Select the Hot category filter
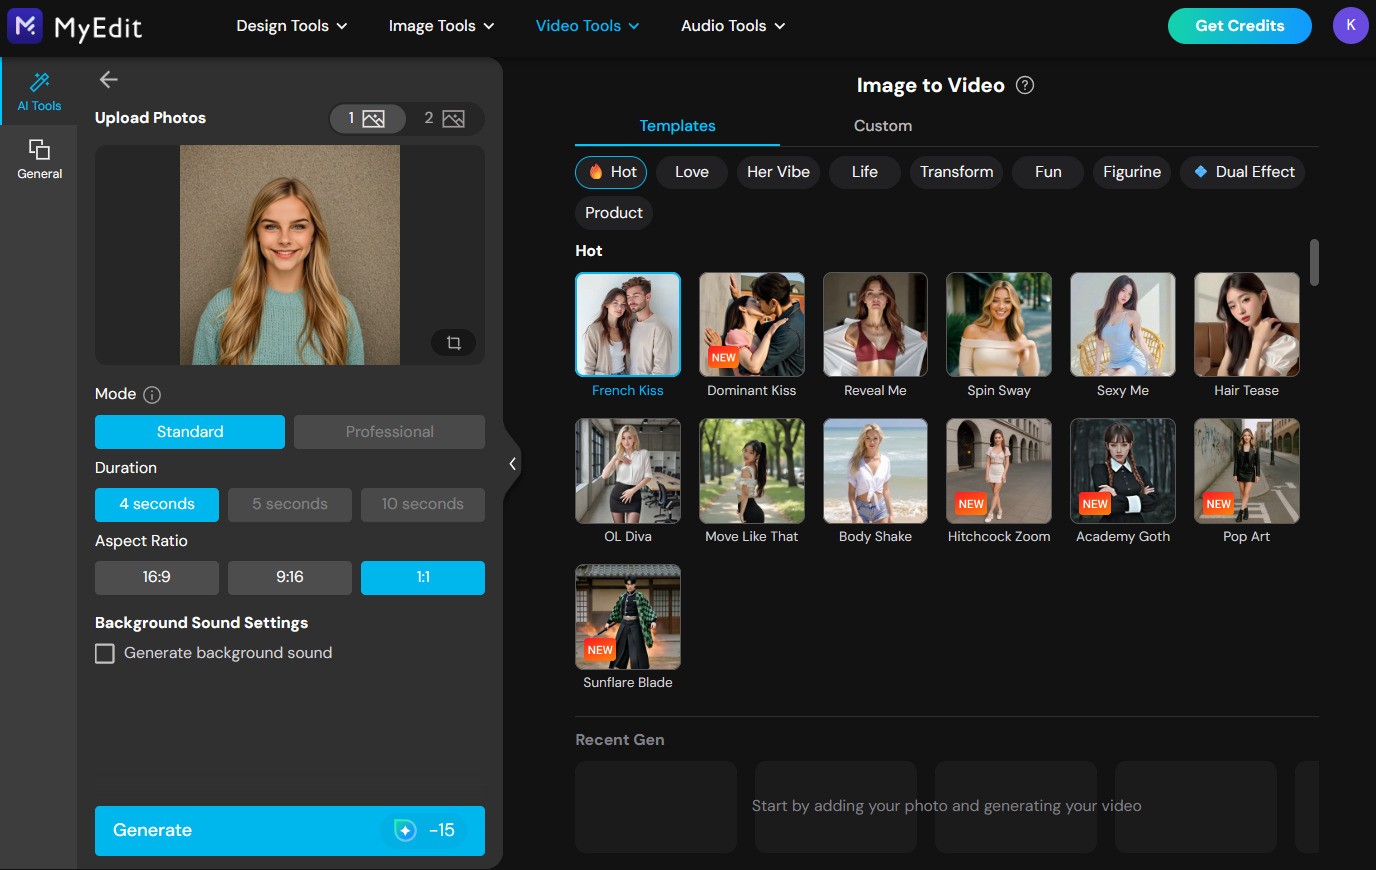 (612, 172)
